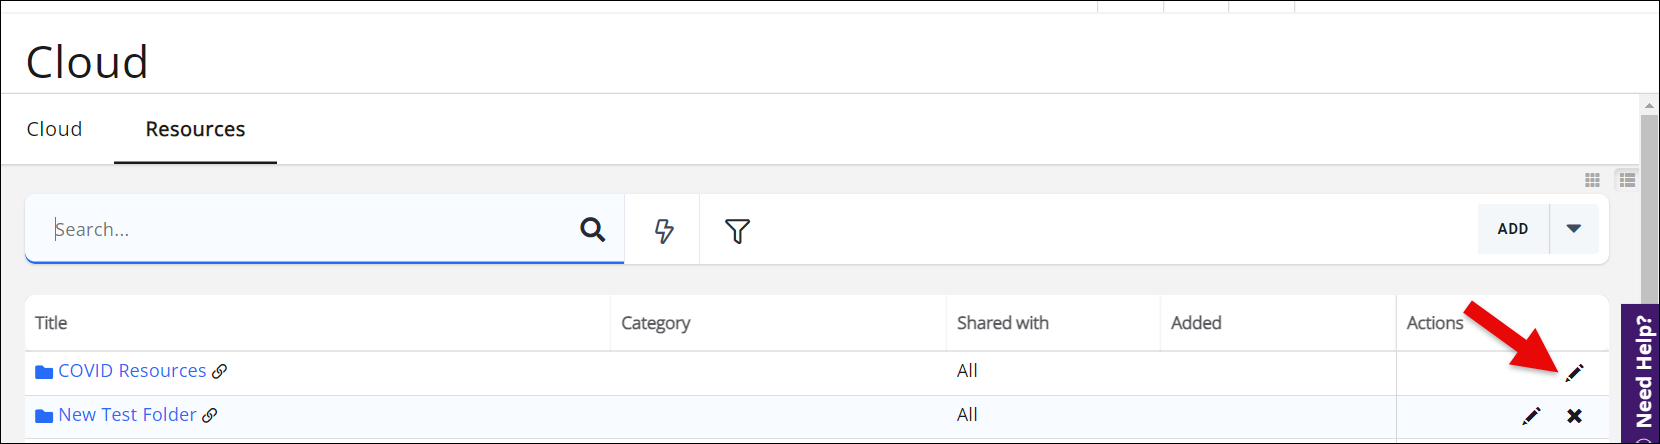The width and height of the screenshot is (1660, 444).
Task: Select the Resources tab
Action: coord(195,129)
